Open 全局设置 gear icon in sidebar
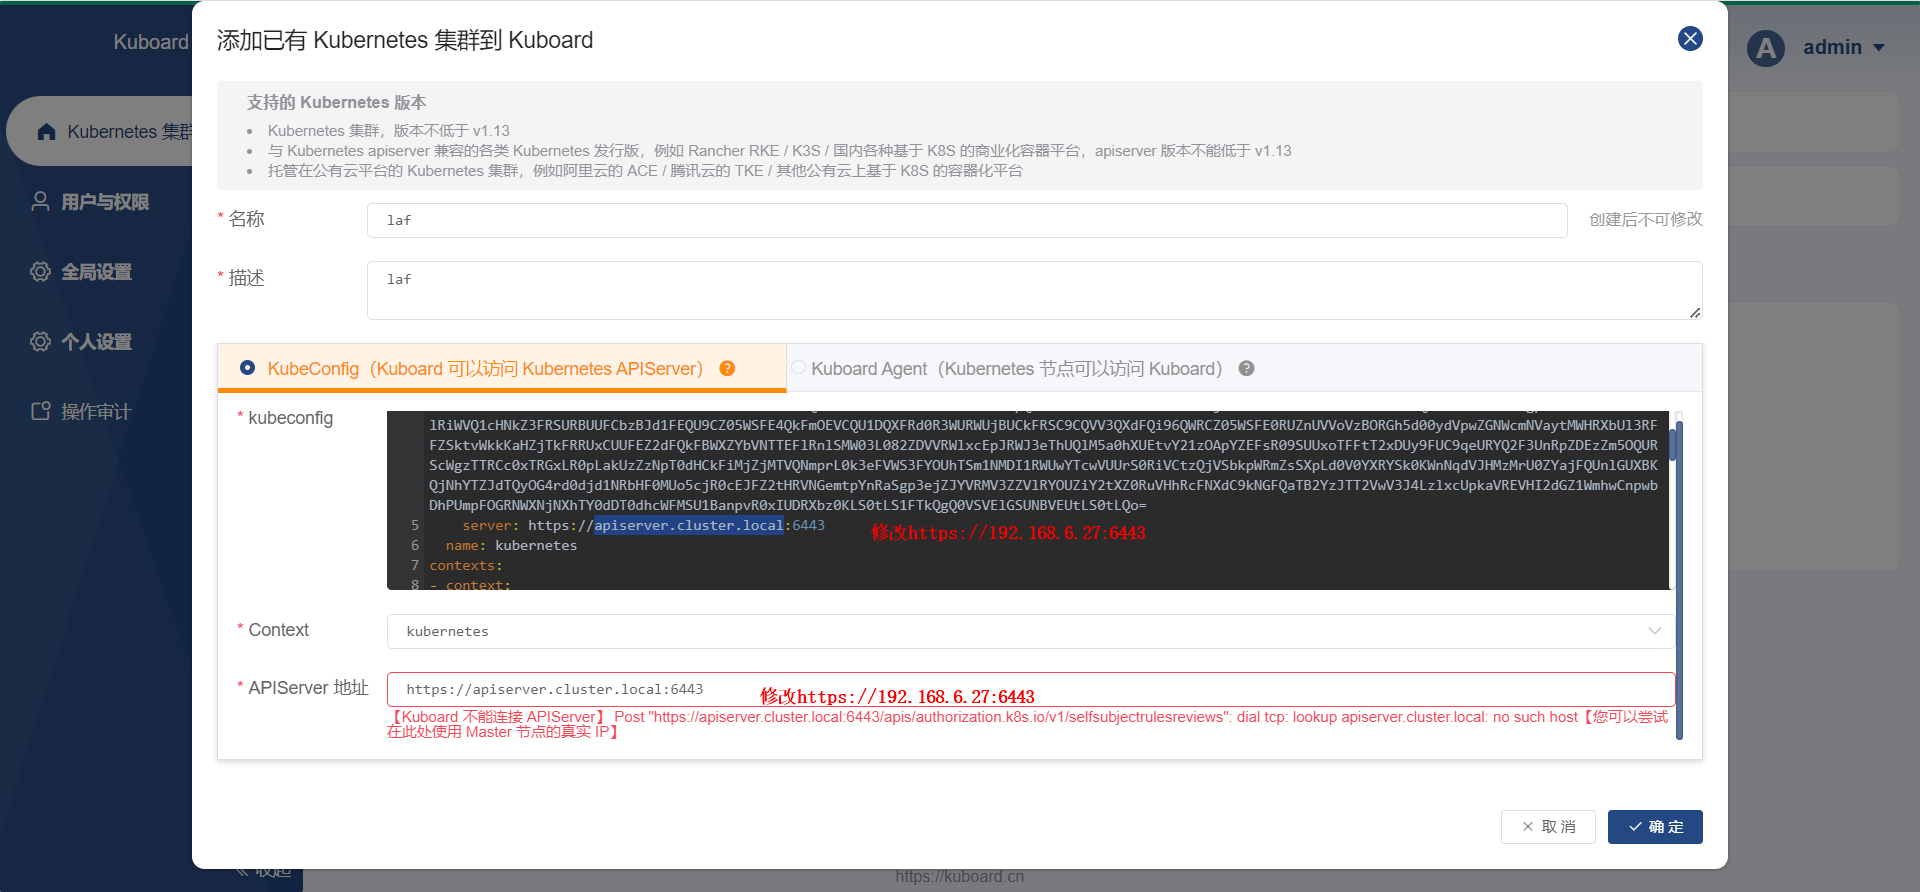Viewport: 1920px width, 892px height. tap(40, 271)
